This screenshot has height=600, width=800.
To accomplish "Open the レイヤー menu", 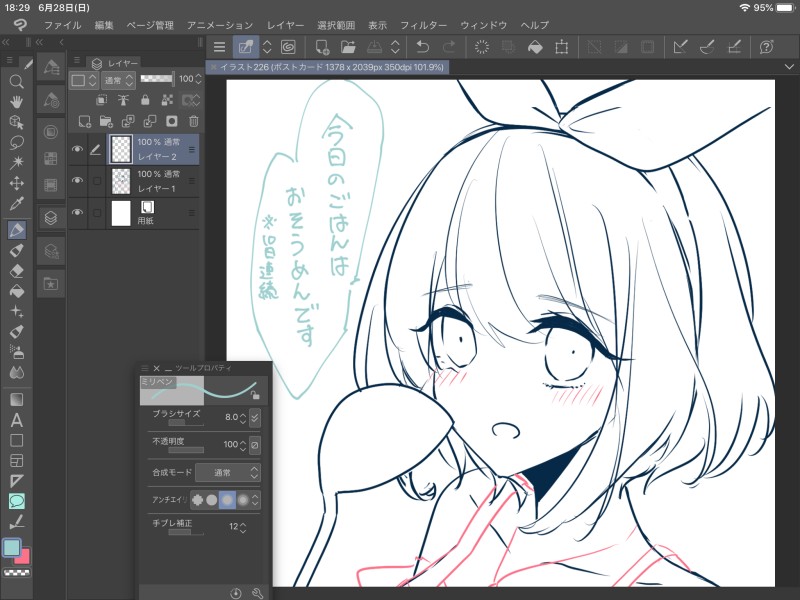I will point(286,25).
